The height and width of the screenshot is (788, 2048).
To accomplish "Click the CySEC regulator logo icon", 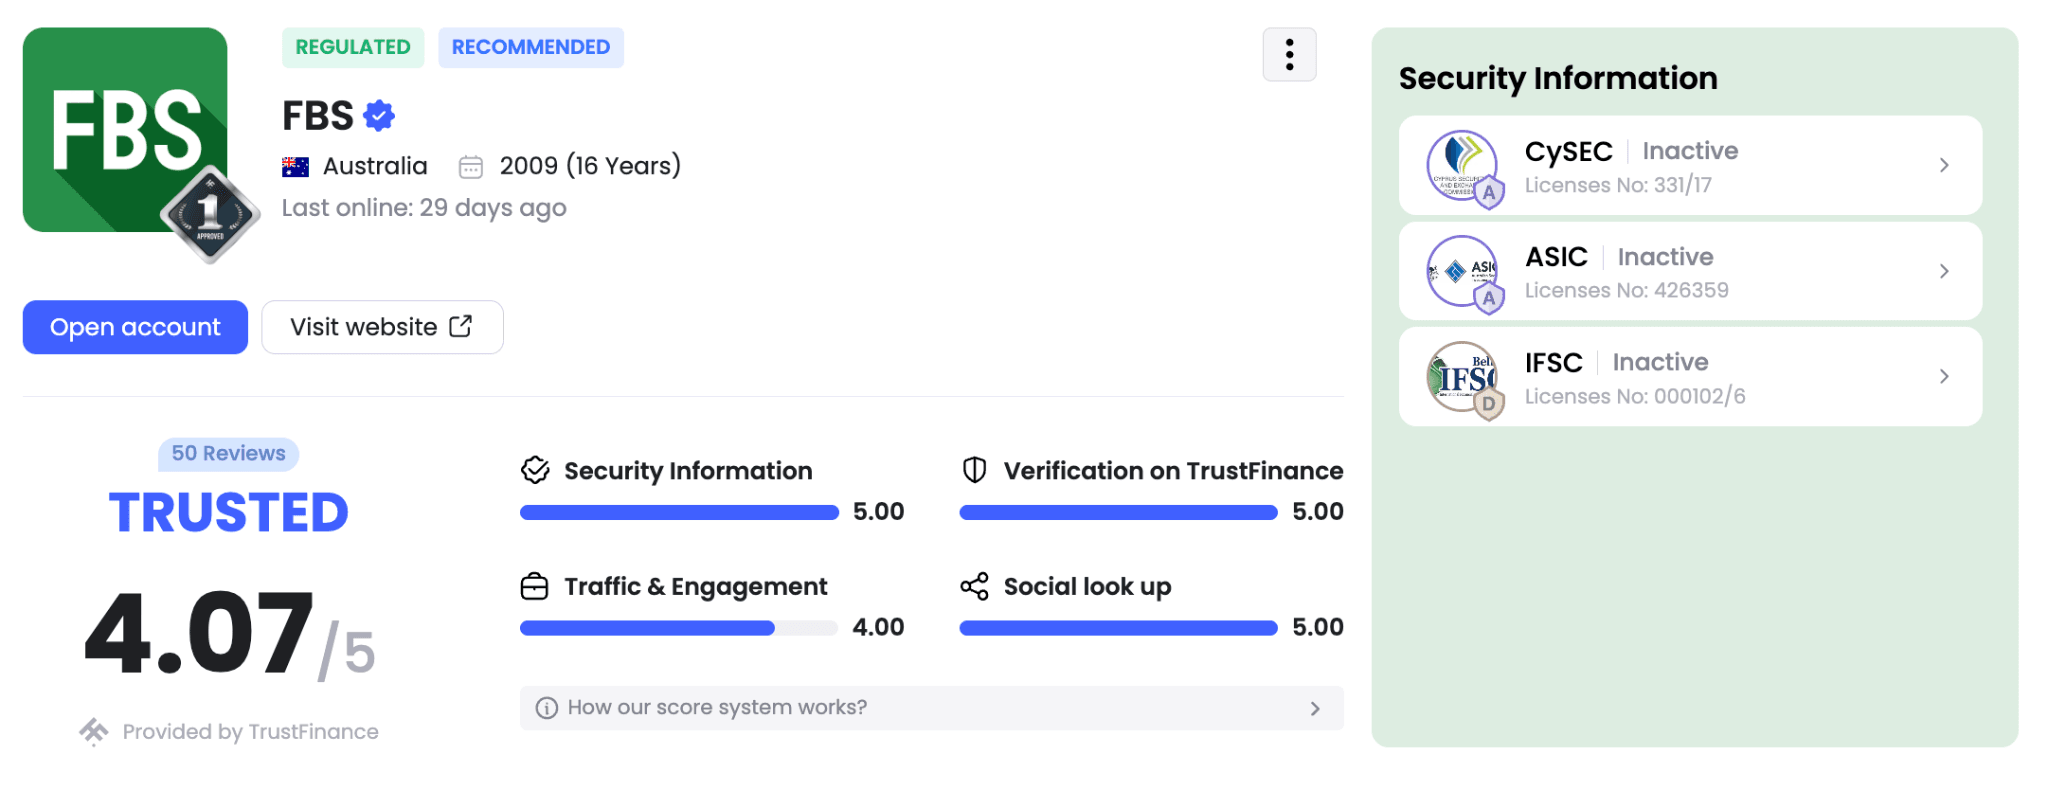I will coord(1462,165).
